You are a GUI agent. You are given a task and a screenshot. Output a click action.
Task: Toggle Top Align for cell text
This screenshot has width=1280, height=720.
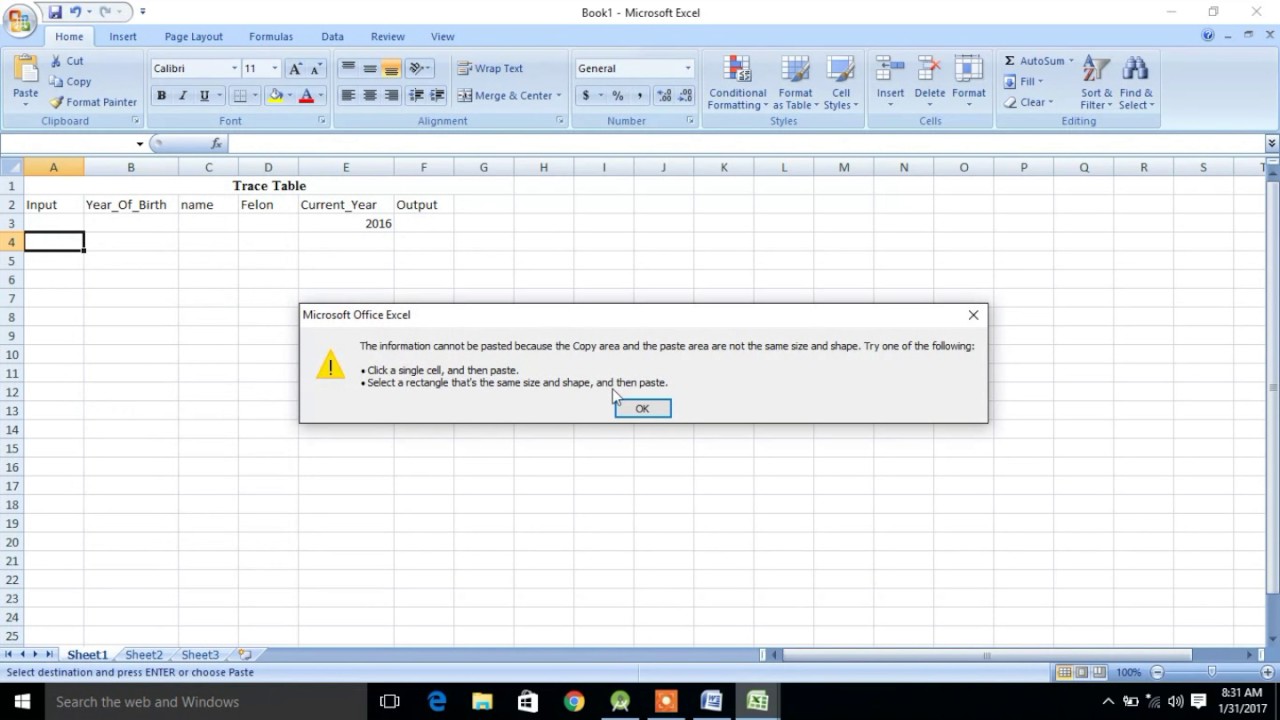348,68
